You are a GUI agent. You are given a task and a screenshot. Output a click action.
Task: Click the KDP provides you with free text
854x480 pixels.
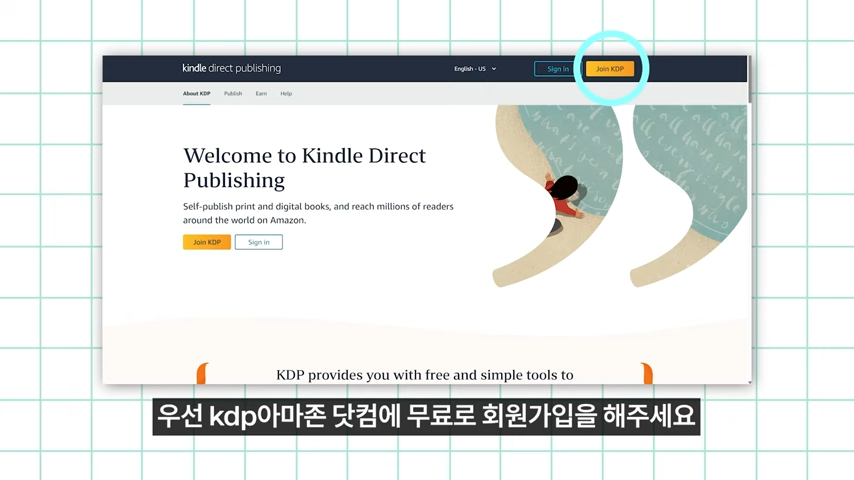pyautogui.click(x=425, y=375)
